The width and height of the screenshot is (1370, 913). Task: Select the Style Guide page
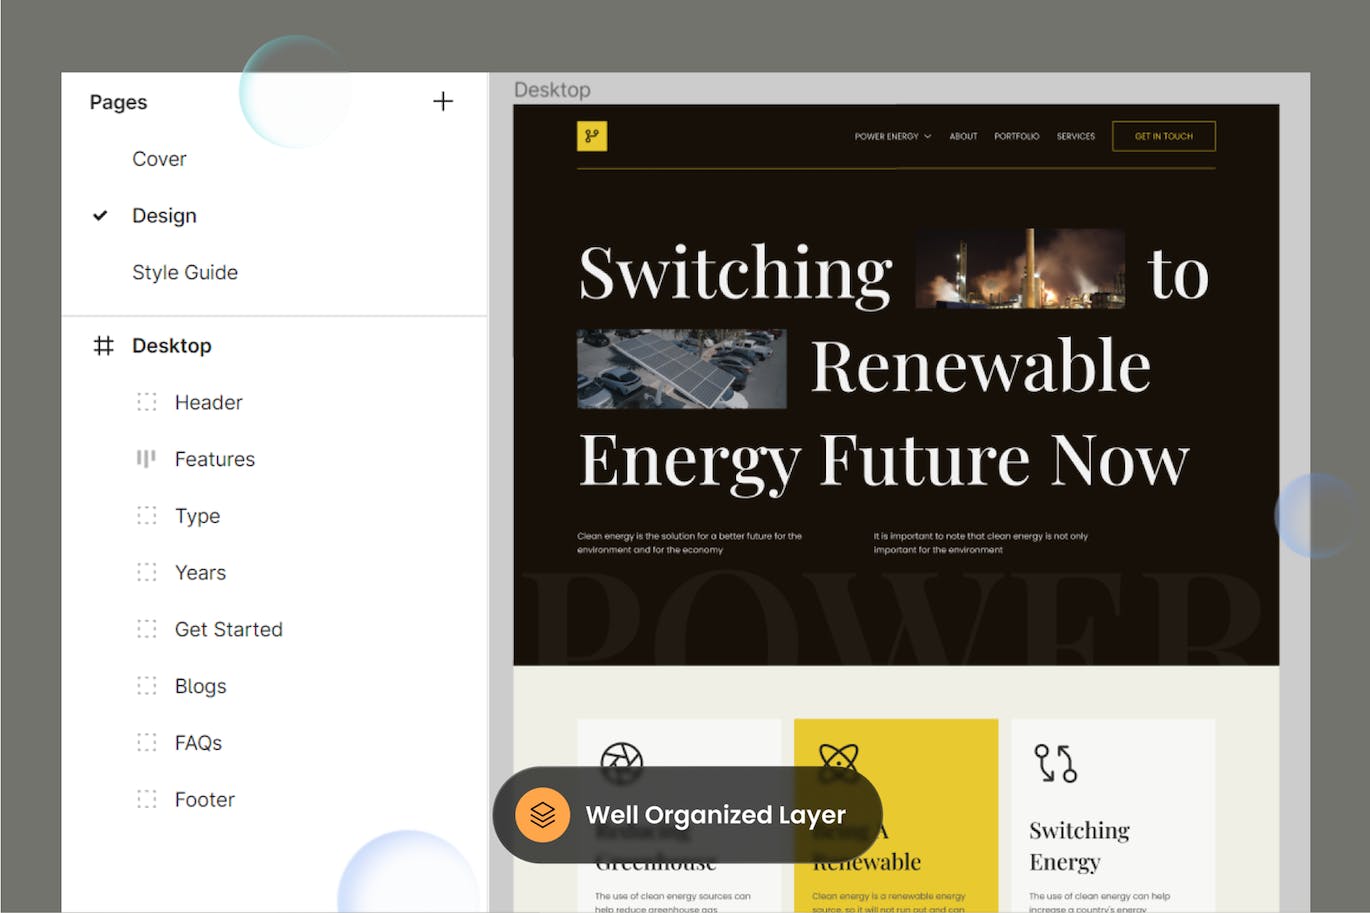tap(185, 272)
